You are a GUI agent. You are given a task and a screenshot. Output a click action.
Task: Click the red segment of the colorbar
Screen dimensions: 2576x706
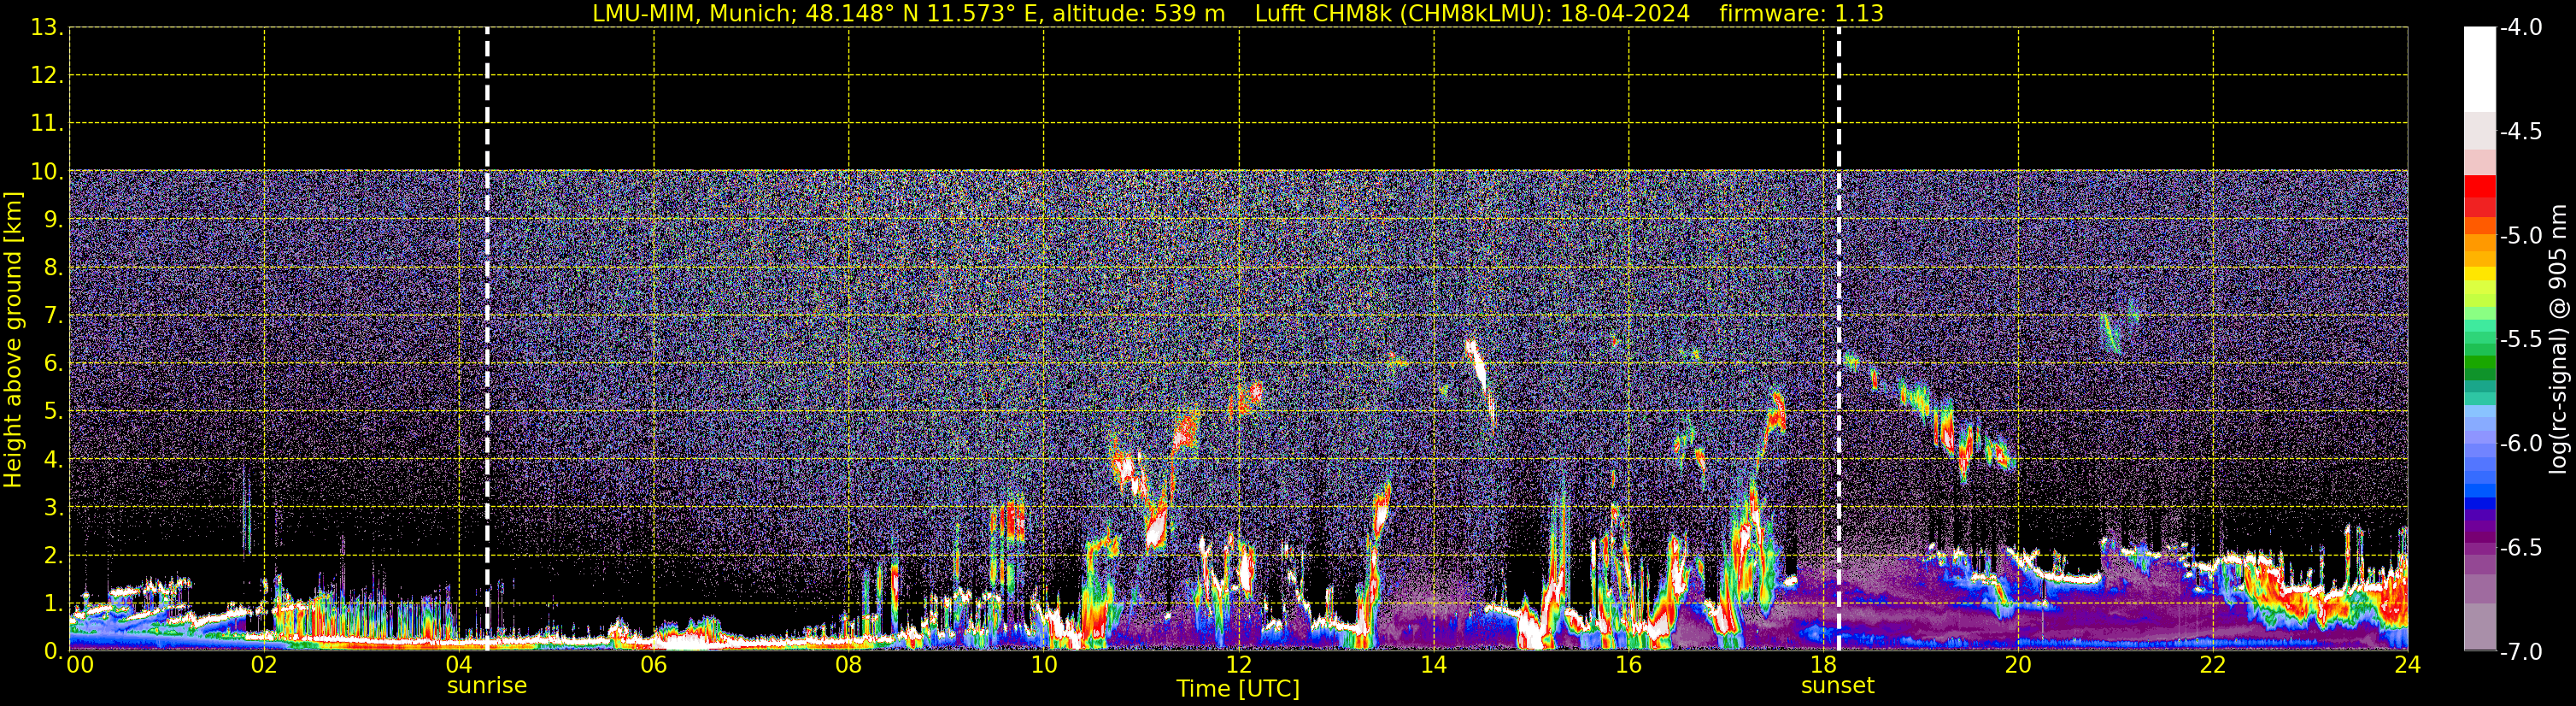(2480, 187)
